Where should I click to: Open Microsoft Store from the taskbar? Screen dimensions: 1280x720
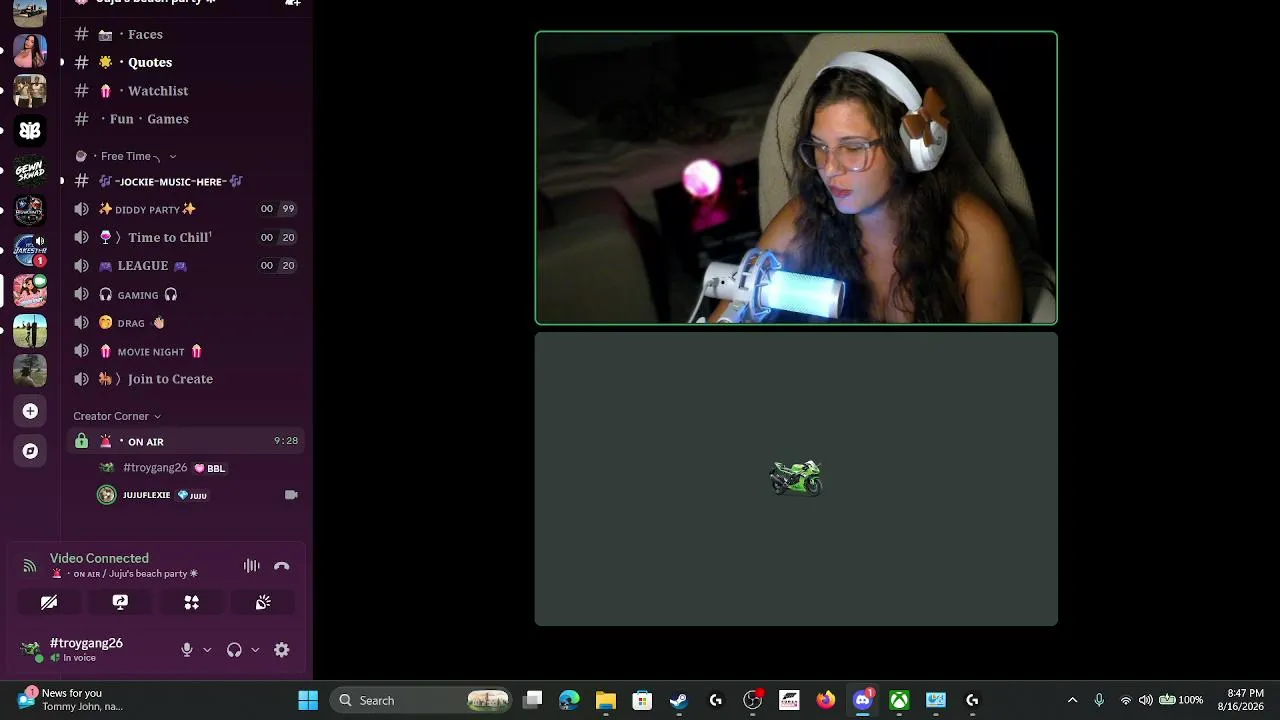click(642, 700)
